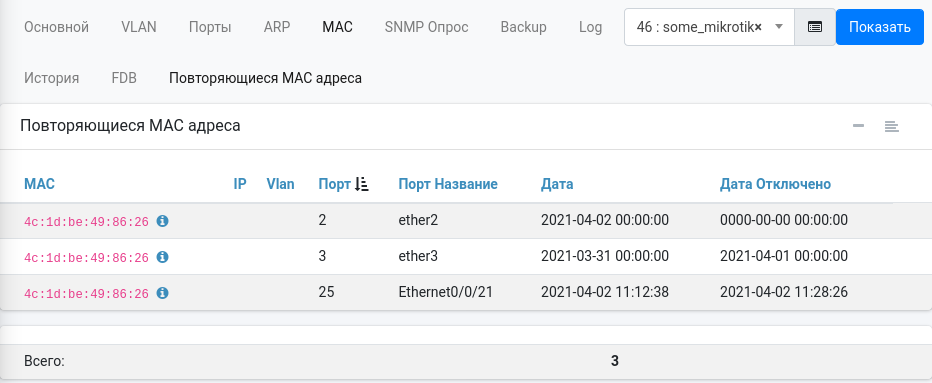This screenshot has width=932, height=383.
Task: Click device list icon beside device selector
Action: (x=815, y=27)
